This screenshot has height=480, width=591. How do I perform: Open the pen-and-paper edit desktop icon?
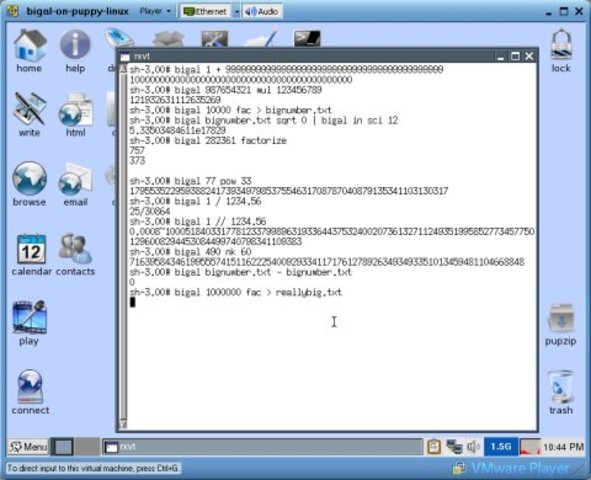tap(262, 38)
